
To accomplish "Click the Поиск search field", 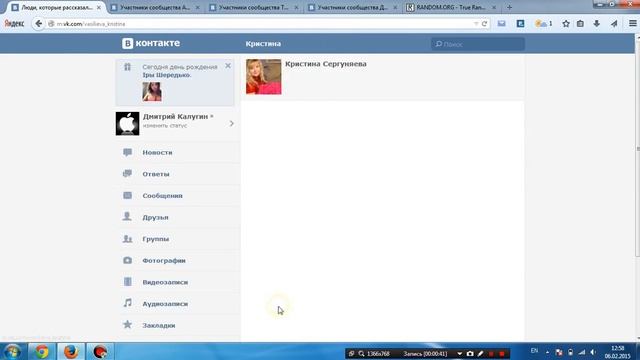I will pos(478,44).
